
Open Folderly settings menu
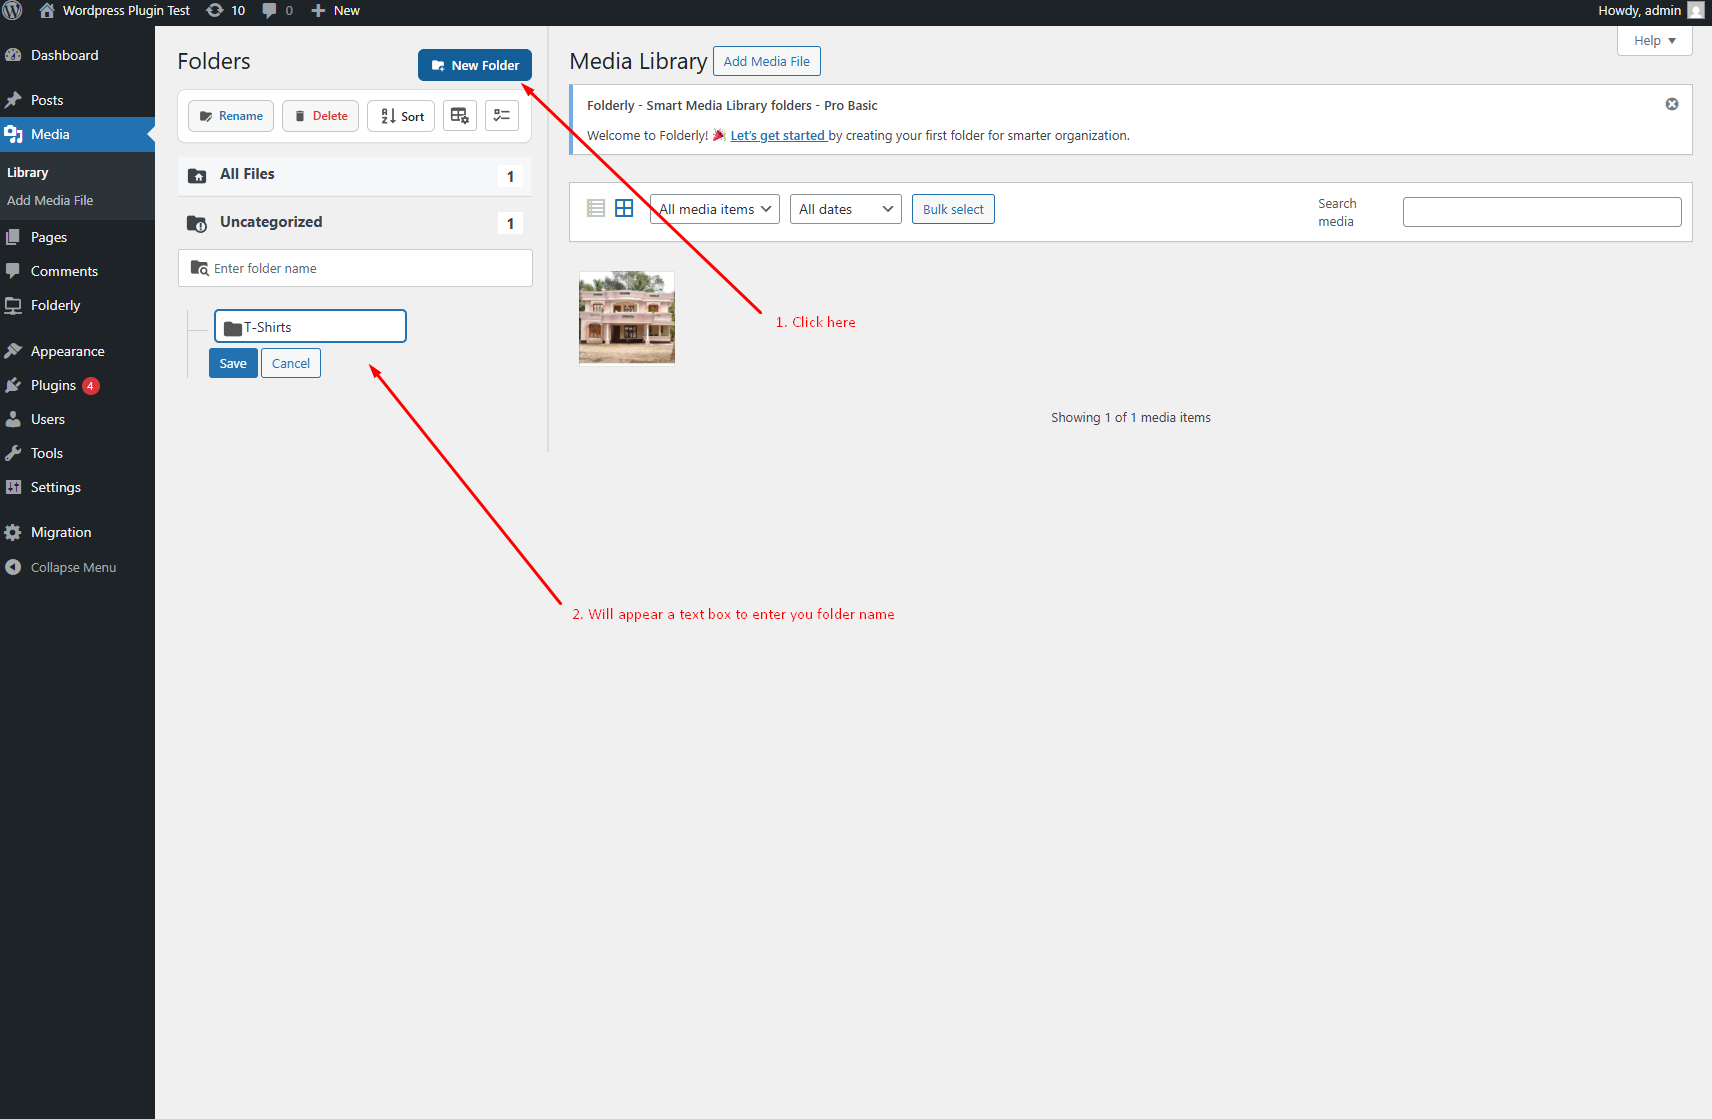click(x=77, y=305)
